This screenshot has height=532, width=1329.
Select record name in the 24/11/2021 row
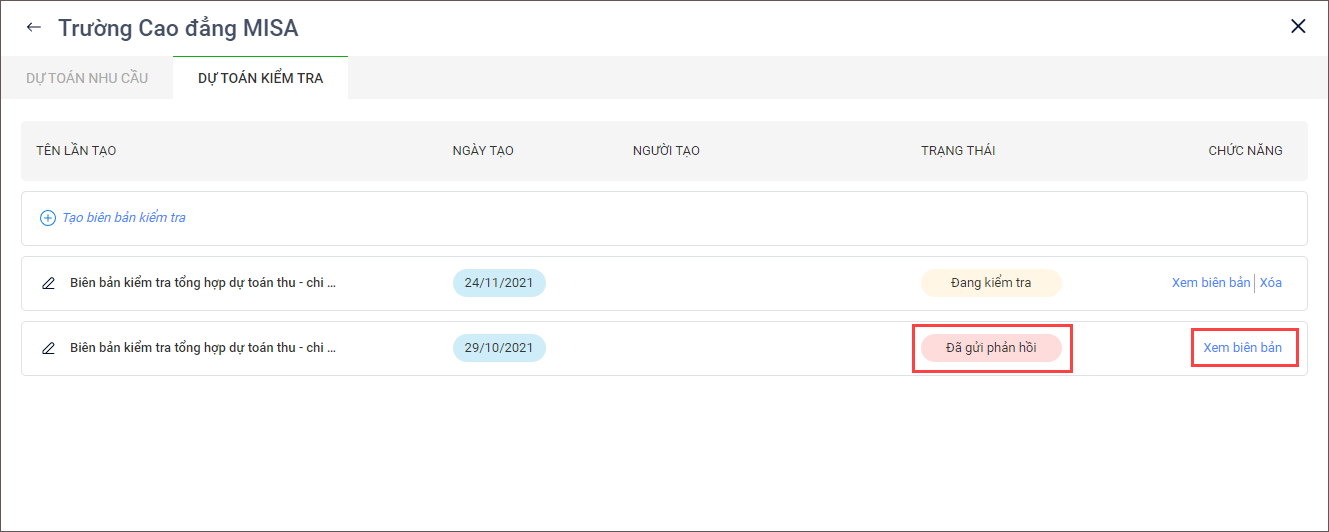[x=203, y=283]
